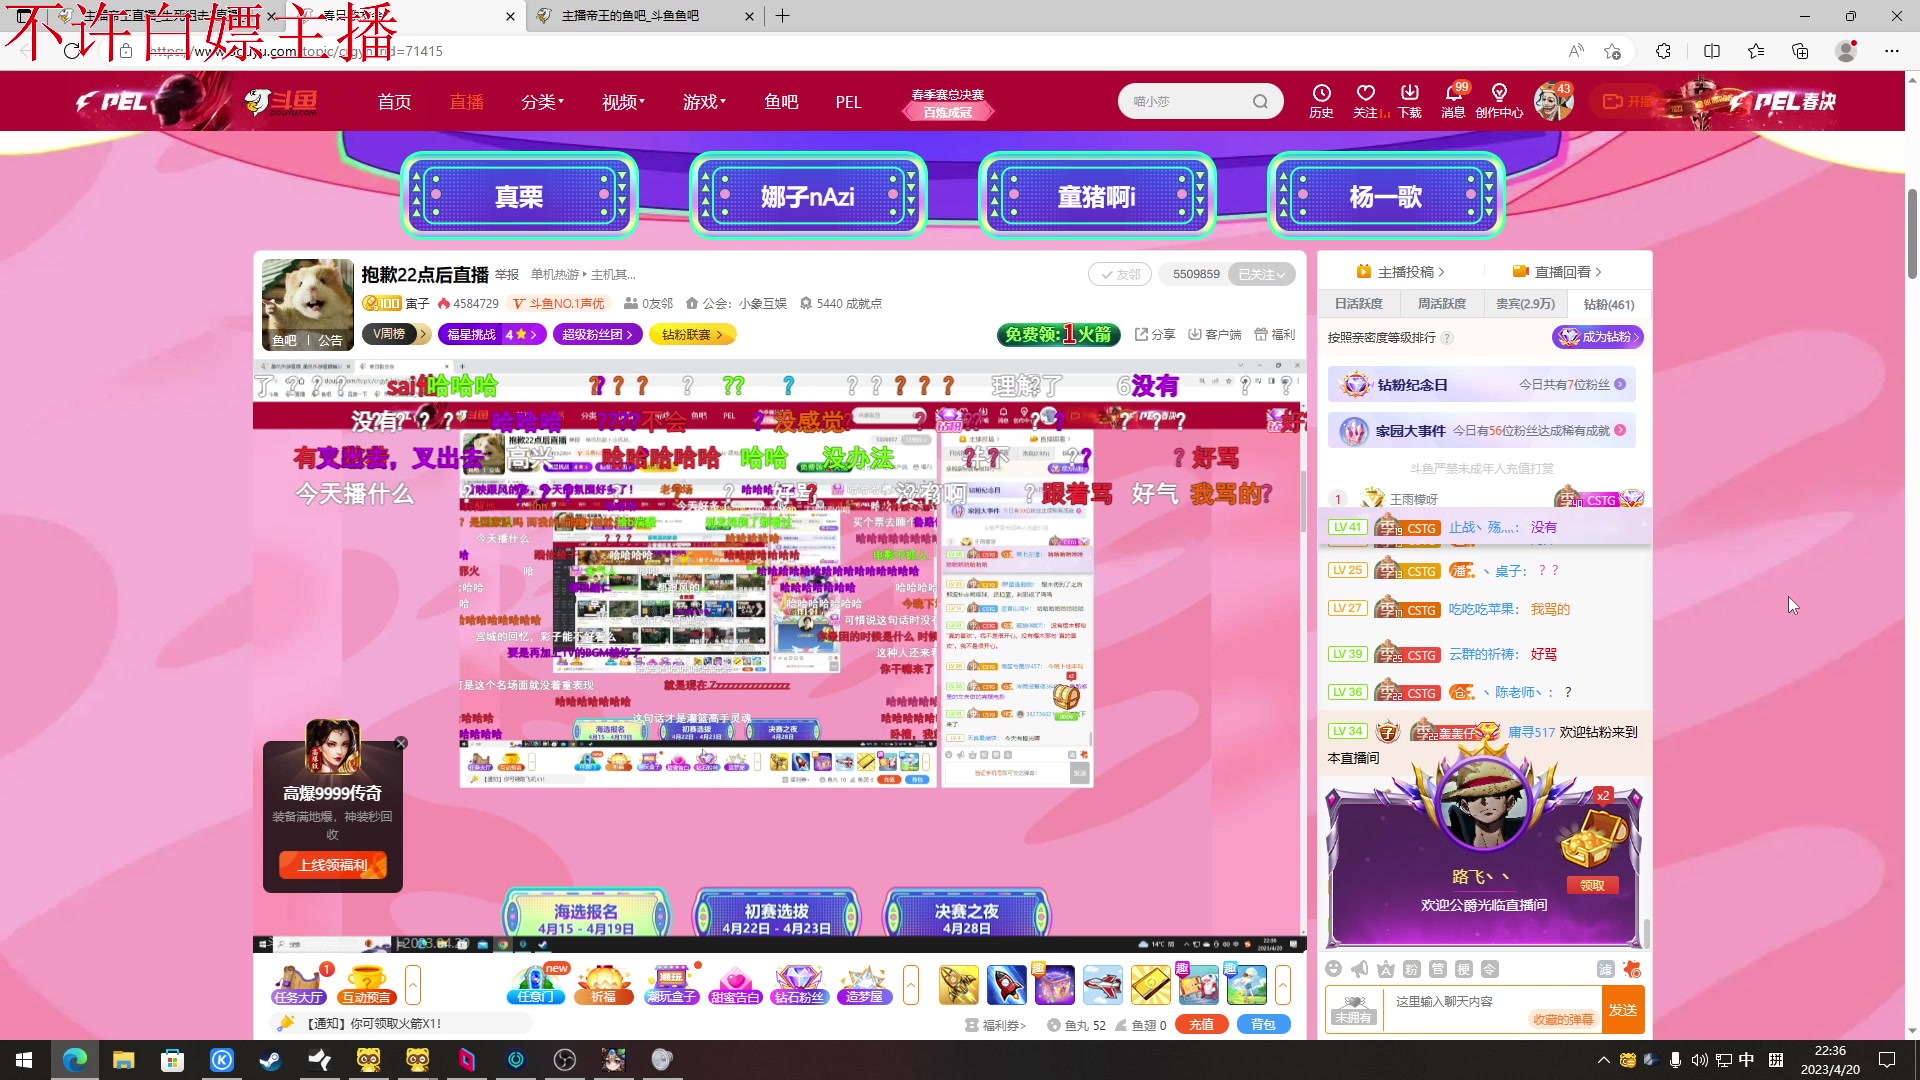This screenshot has width=1920, height=1080.
Task: Click the megaphone icon in chat toolbar
Action: click(x=1359, y=968)
